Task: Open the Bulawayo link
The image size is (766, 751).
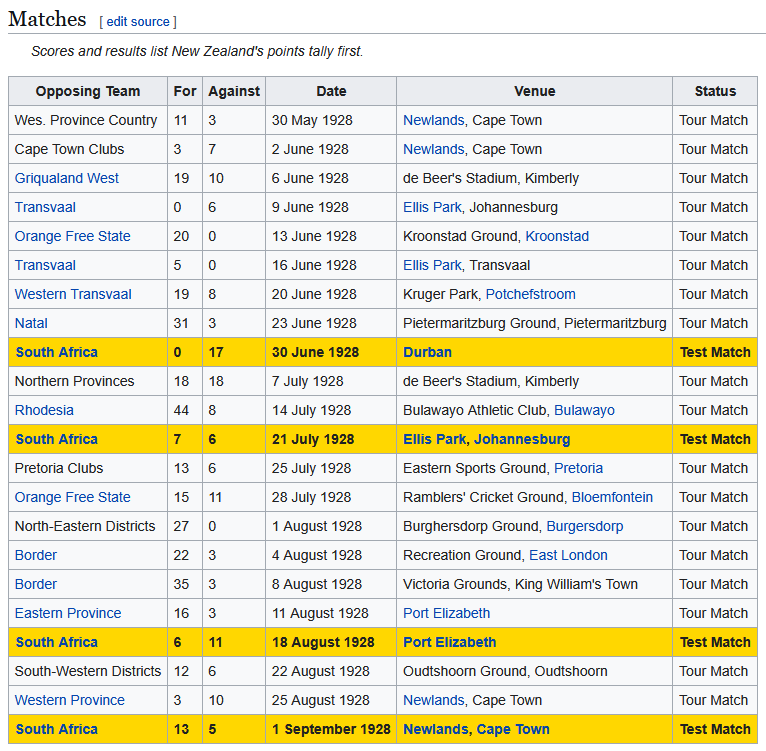Action: 584,410
